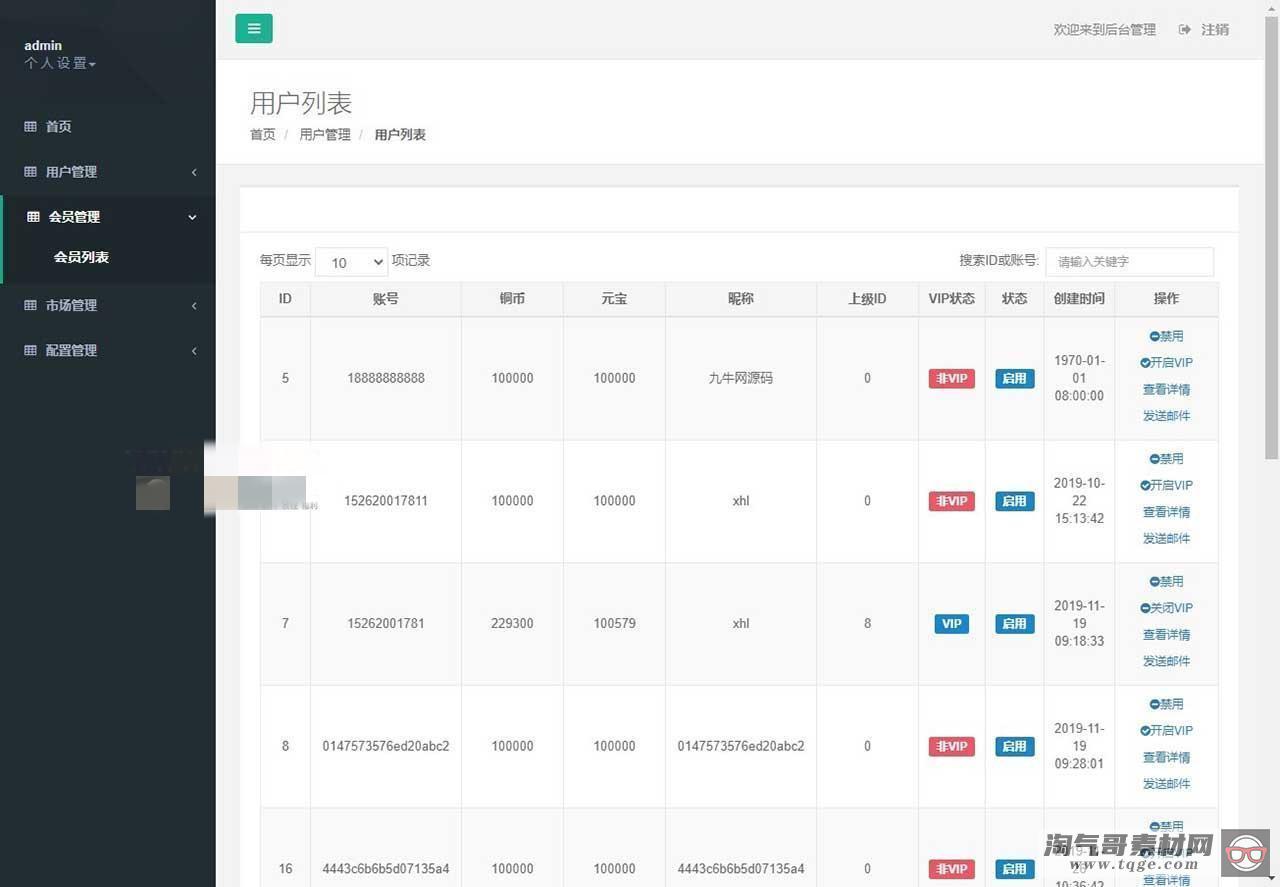Viewport: 1280px width, 887px height.
Task: Click the search ID or account input field
Action: click(x=1130, y=262)
